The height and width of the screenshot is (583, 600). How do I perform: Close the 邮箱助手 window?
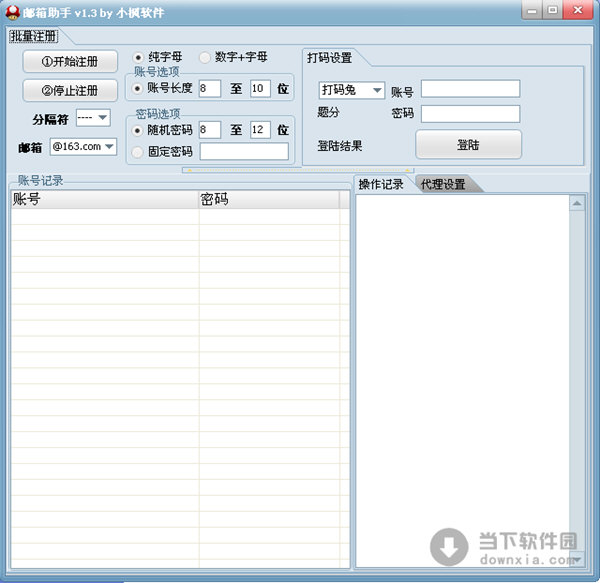(578, 10)
